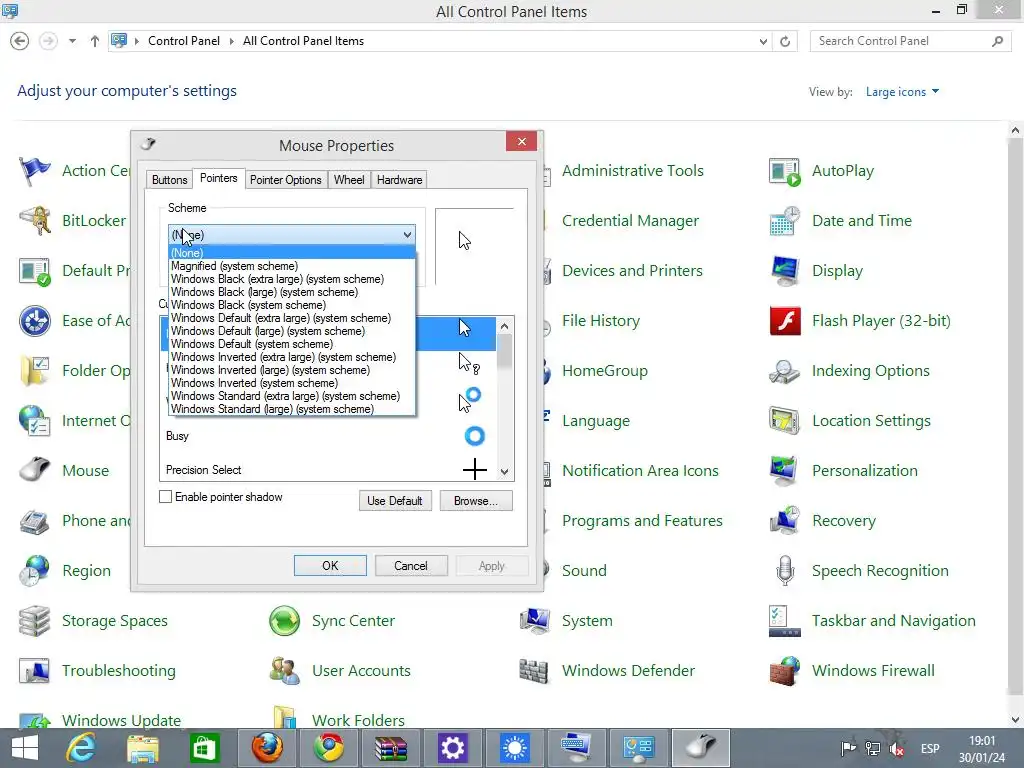The width and height of the screenshot is (1024, 768).
Task: Open the User Accounts icon
Action: tap(285, 671)
